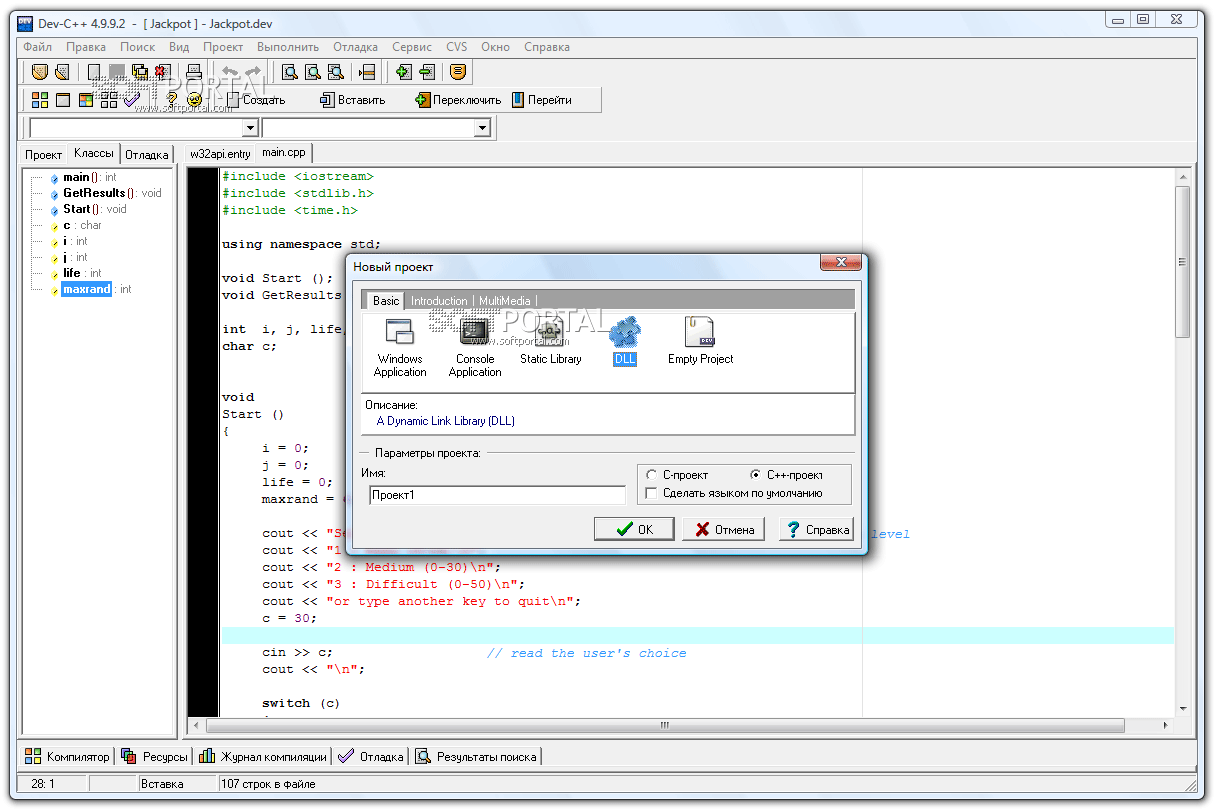
Task: Click the Имя project name input field
Action: tap(497, 495)
